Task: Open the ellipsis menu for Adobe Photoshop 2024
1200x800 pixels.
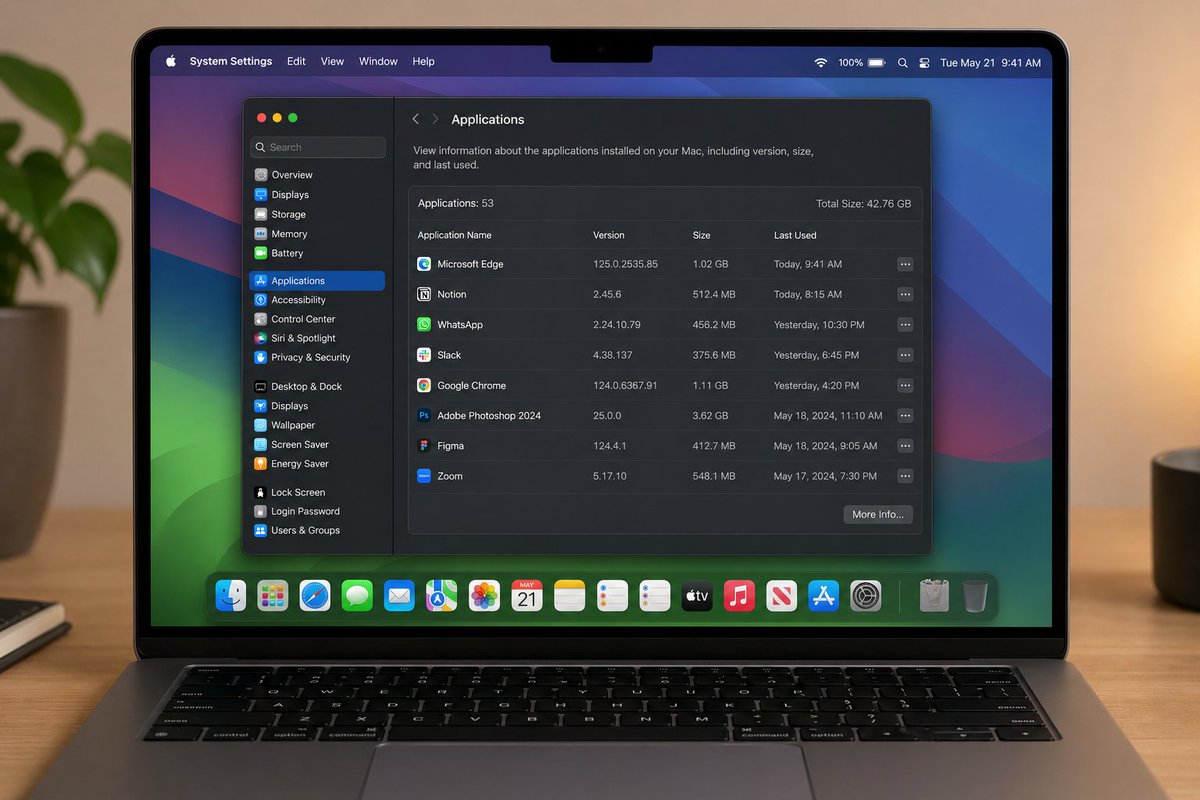Action: (x=905, y=415)
